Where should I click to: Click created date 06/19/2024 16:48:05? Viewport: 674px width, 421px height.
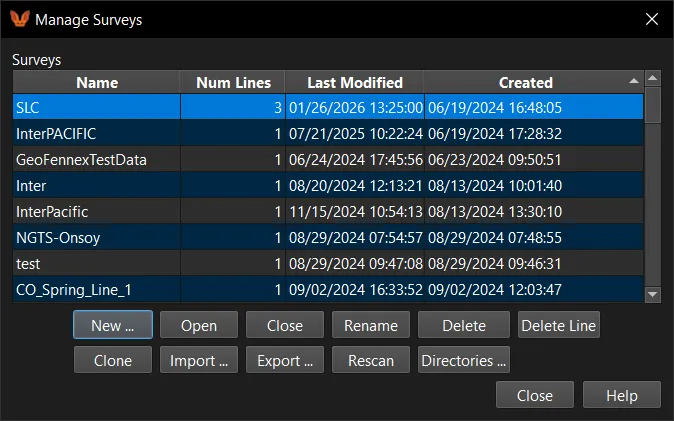495,108
